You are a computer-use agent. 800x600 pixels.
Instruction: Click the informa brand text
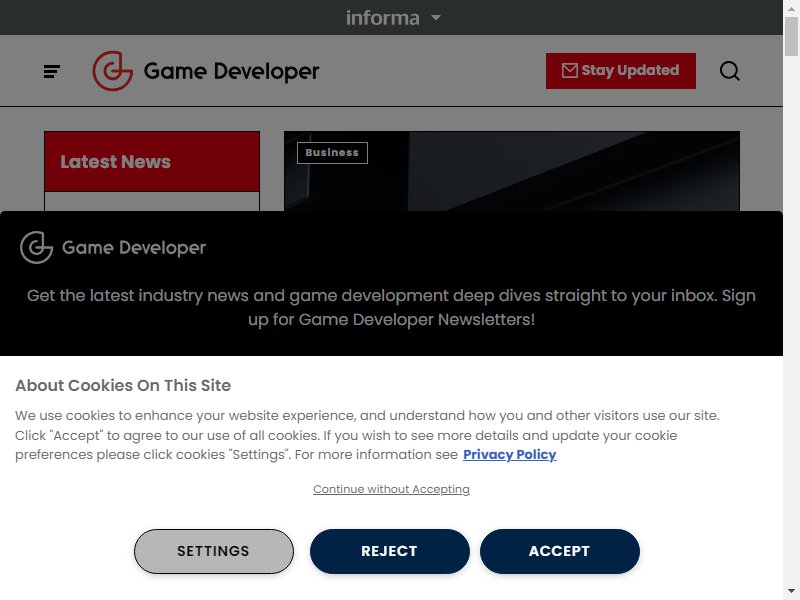[x=383, y=18]
